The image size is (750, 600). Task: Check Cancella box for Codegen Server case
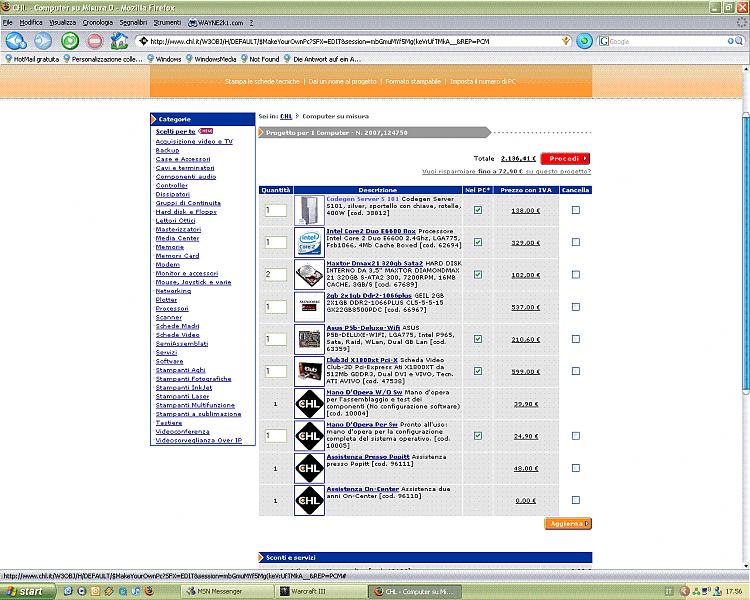[x=576, y=210]
